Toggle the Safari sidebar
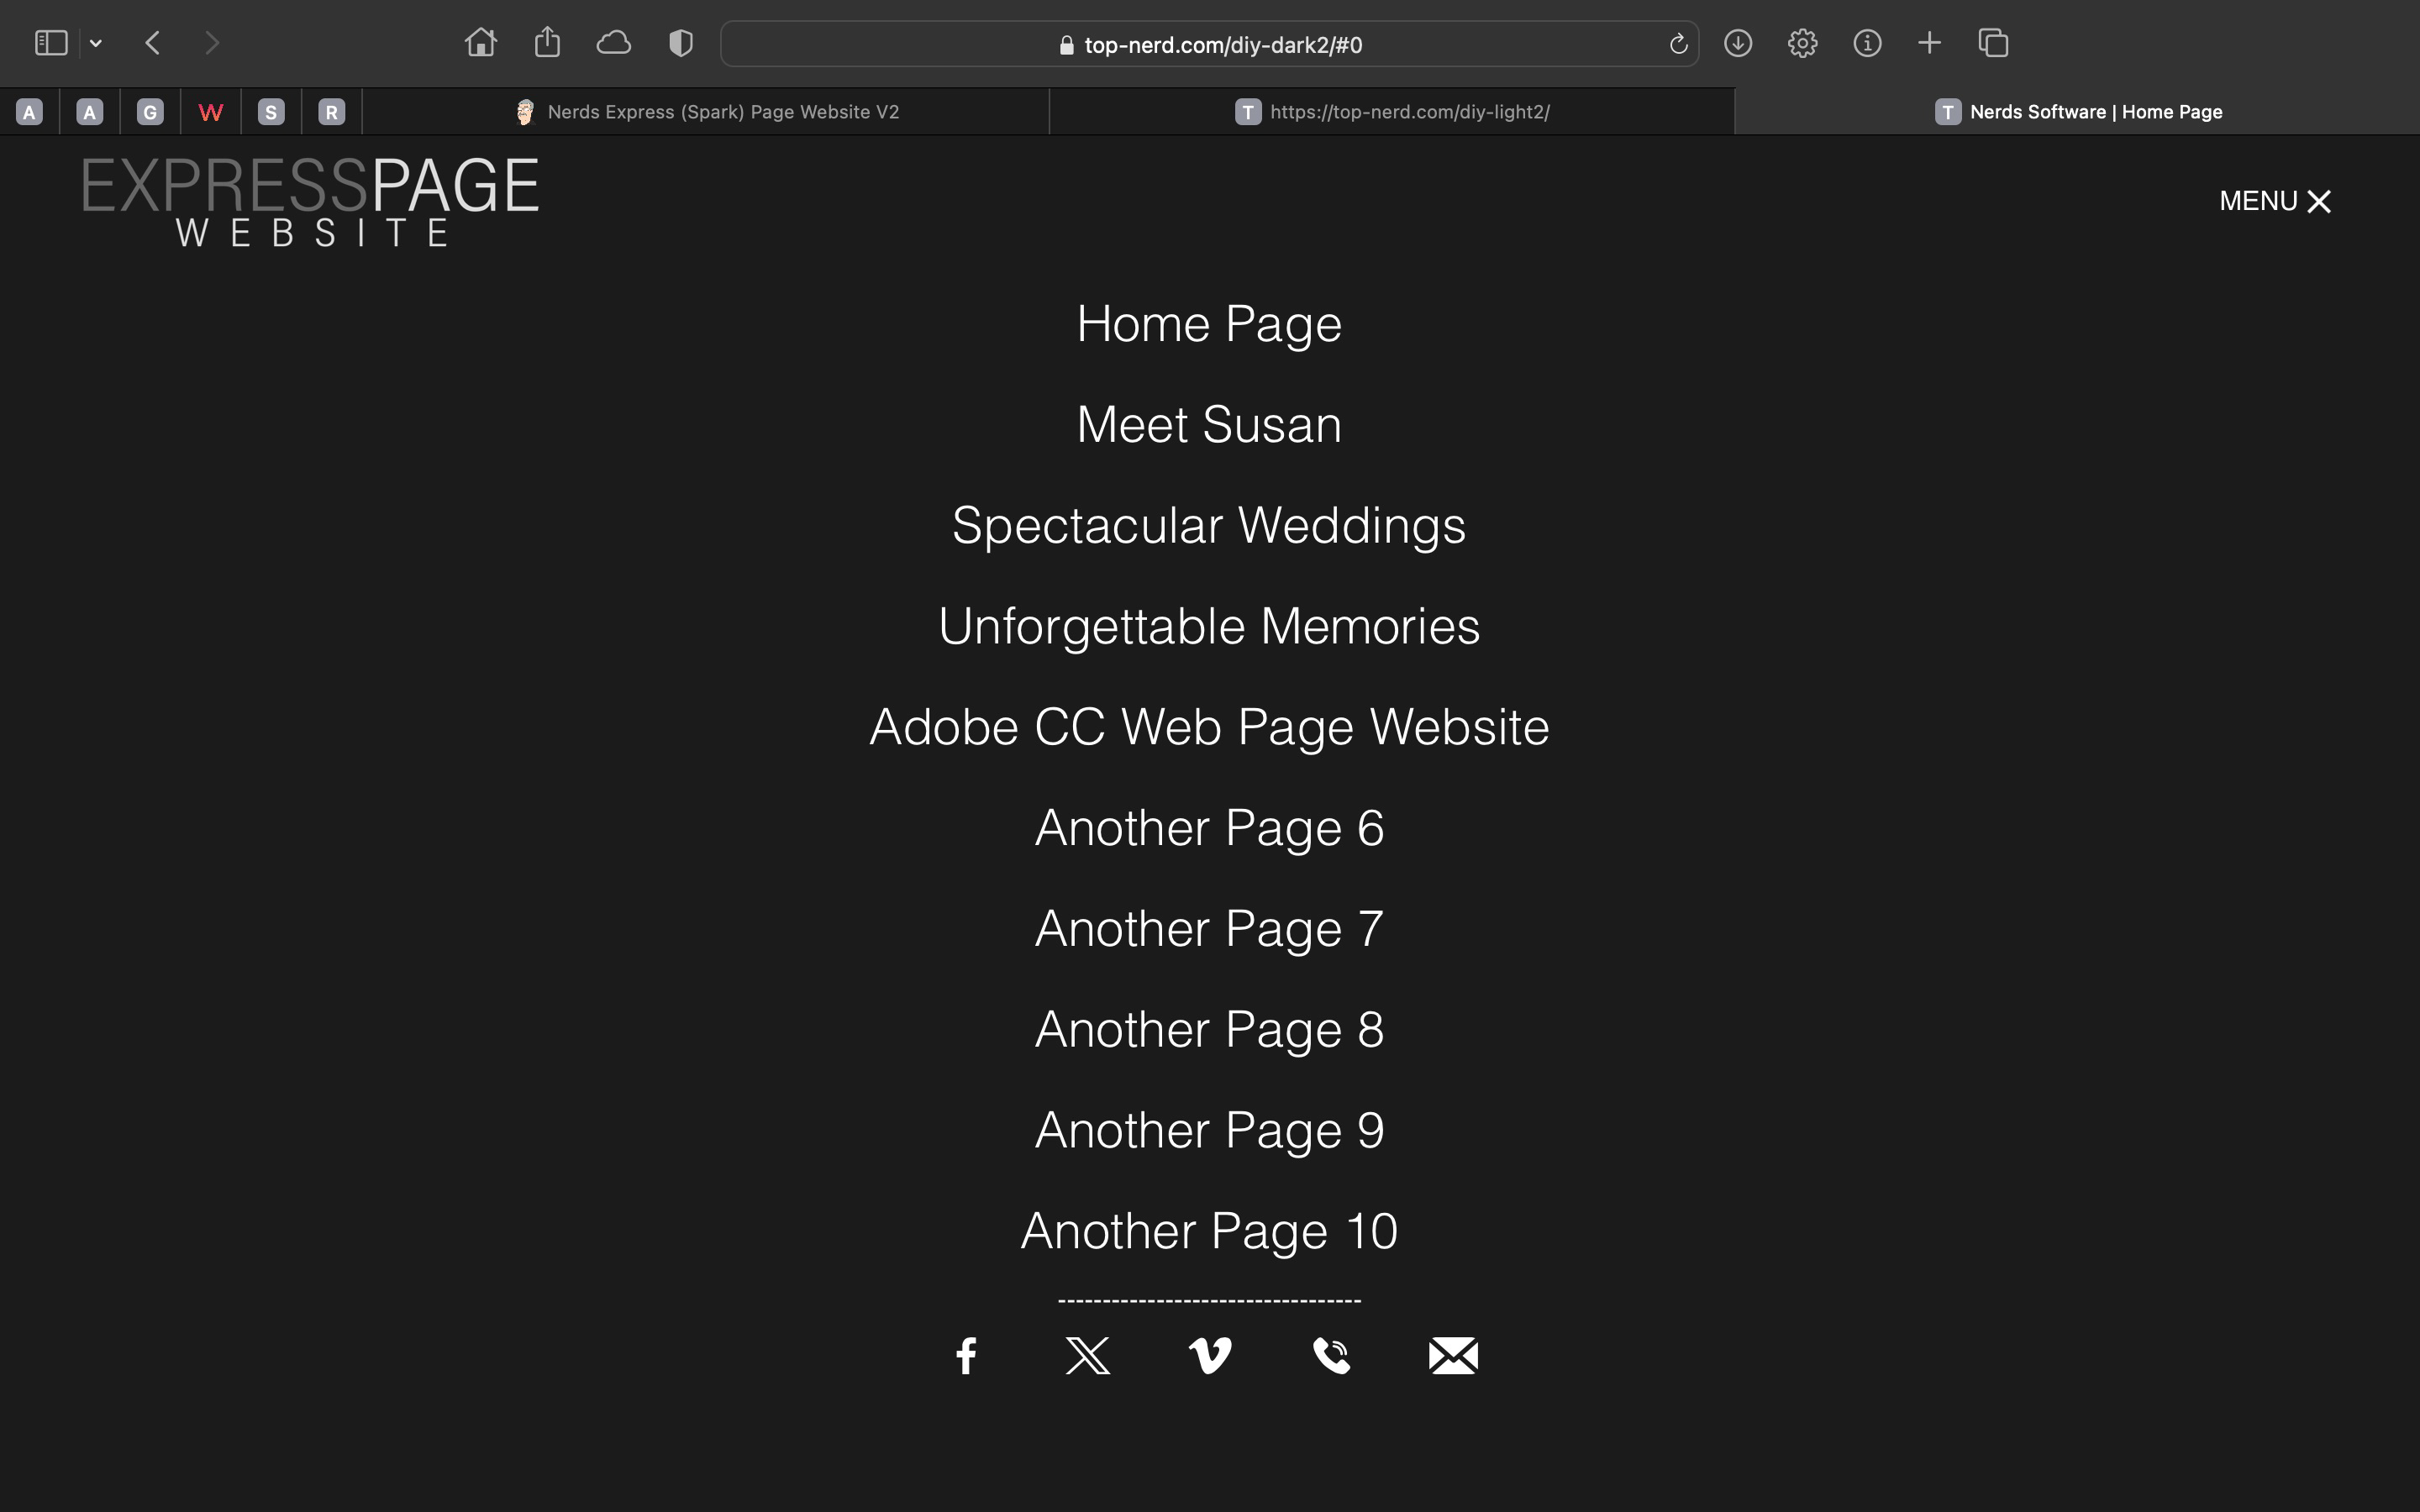 coord(51,43)
